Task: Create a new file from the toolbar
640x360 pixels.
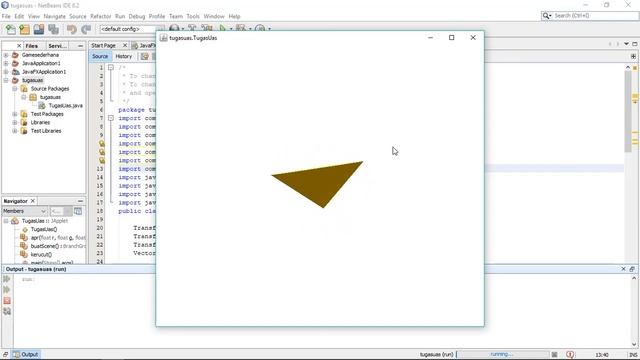Action: pyautogui.click(x=11, y=29)
